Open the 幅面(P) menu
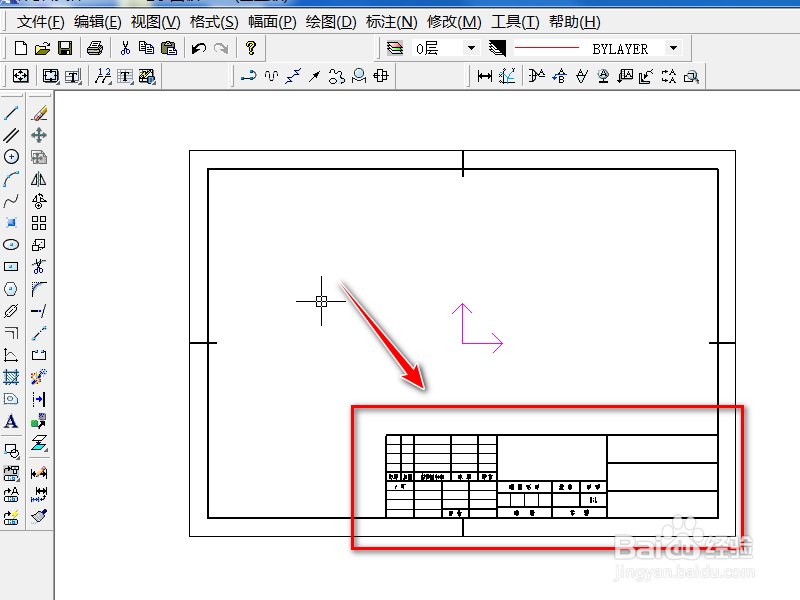Screen dimensions: 800x600 [272, 22]
